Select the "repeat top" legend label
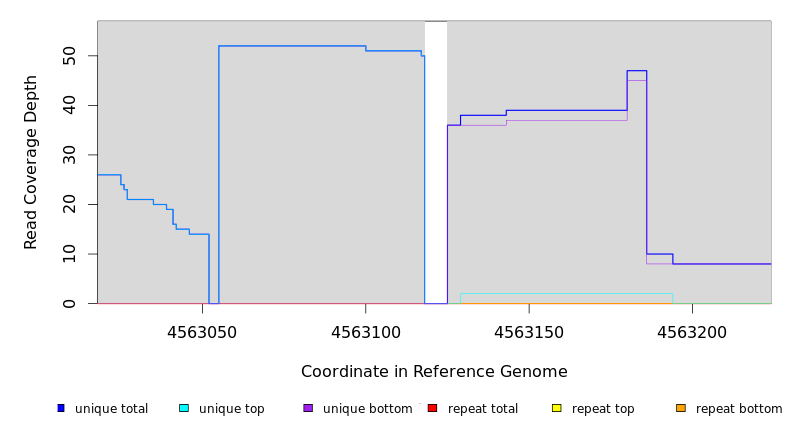 pyautogui.click(x=603, y=409)
